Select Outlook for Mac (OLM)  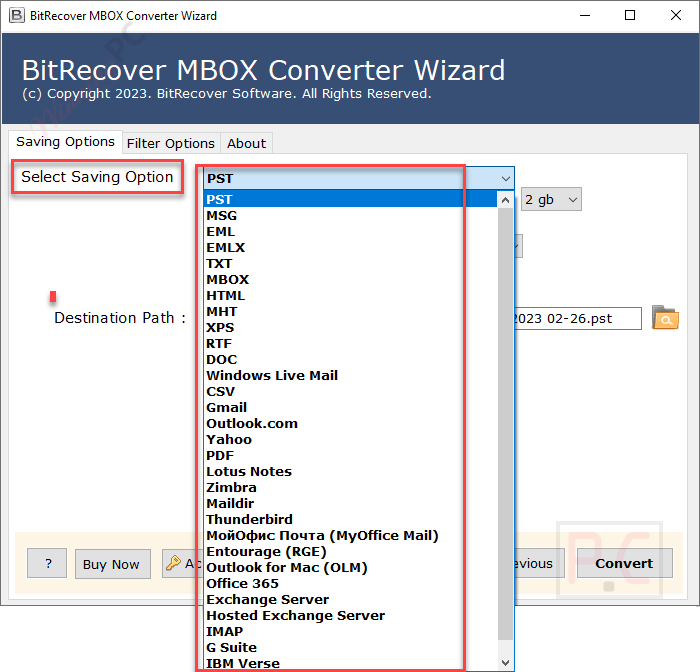(x=350, y=568)
